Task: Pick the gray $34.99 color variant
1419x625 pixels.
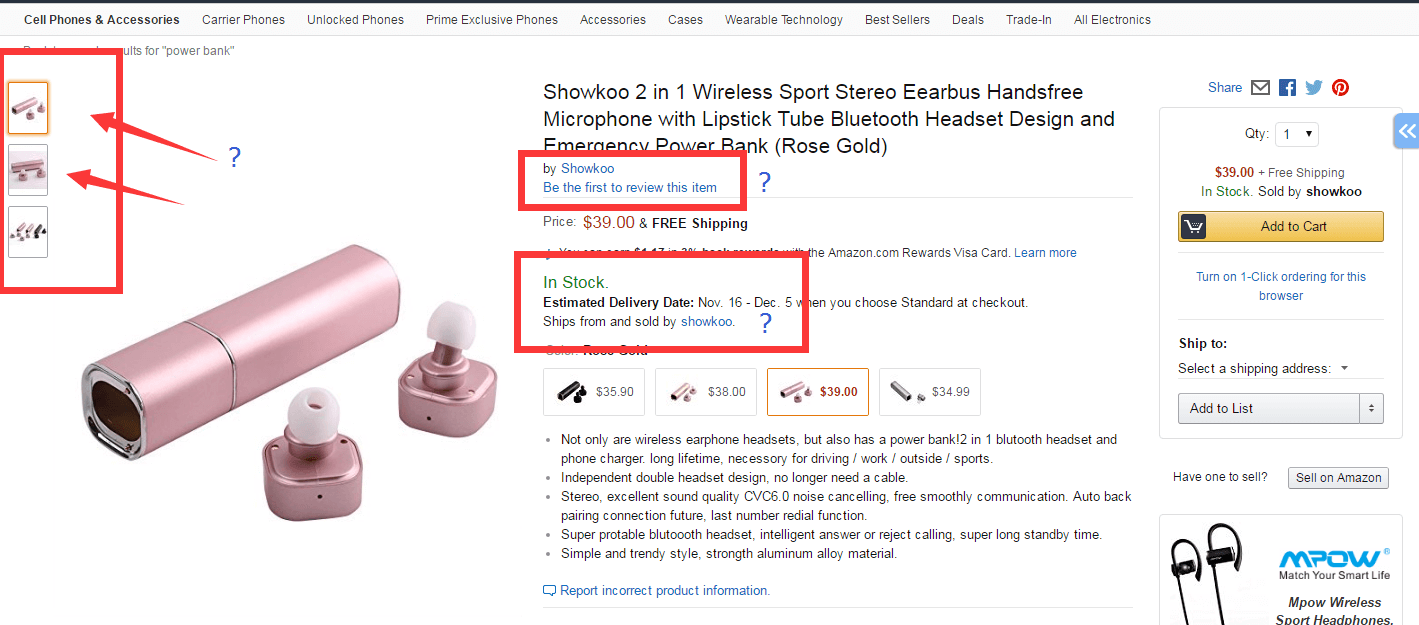Action: tap(929, 392)
